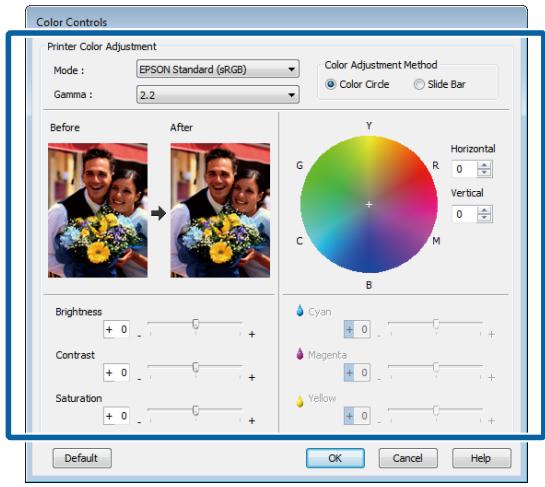Click the Yellow ink drop icon

coord(300,401)
